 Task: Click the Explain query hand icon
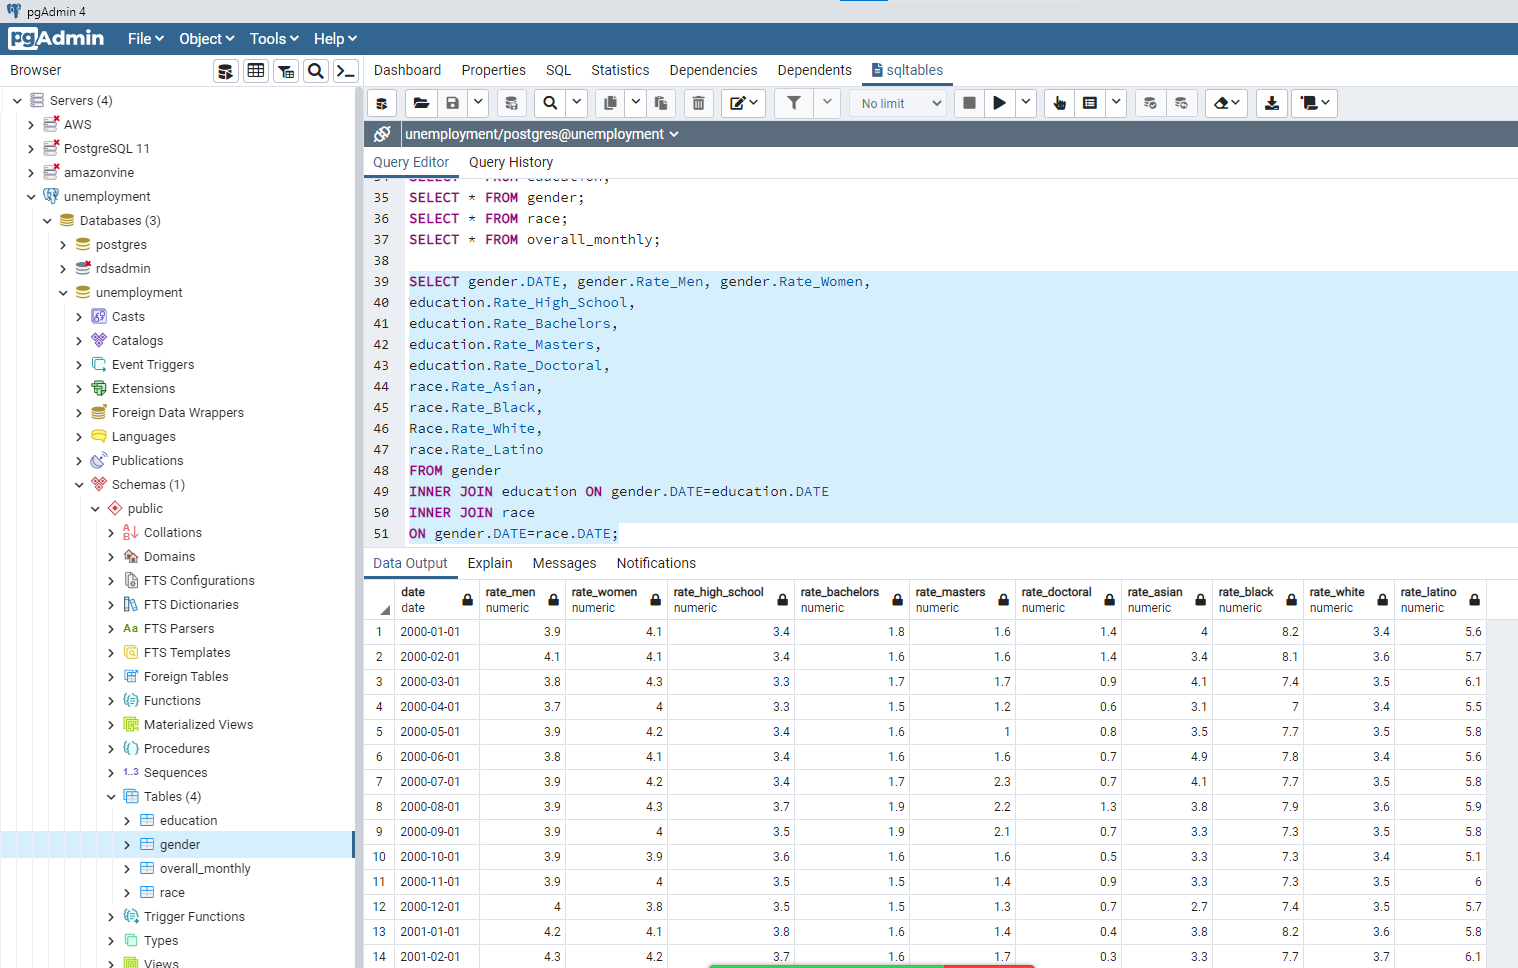(1059, 103)
